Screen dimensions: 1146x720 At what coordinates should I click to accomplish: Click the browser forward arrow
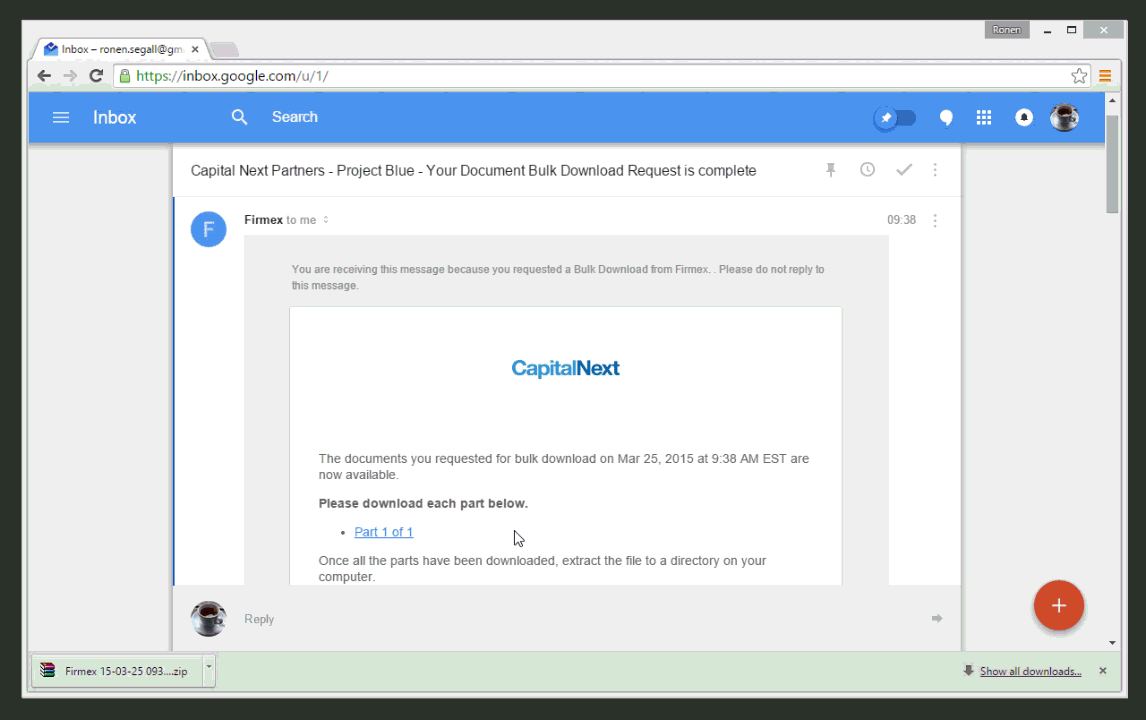pos(70,75)
